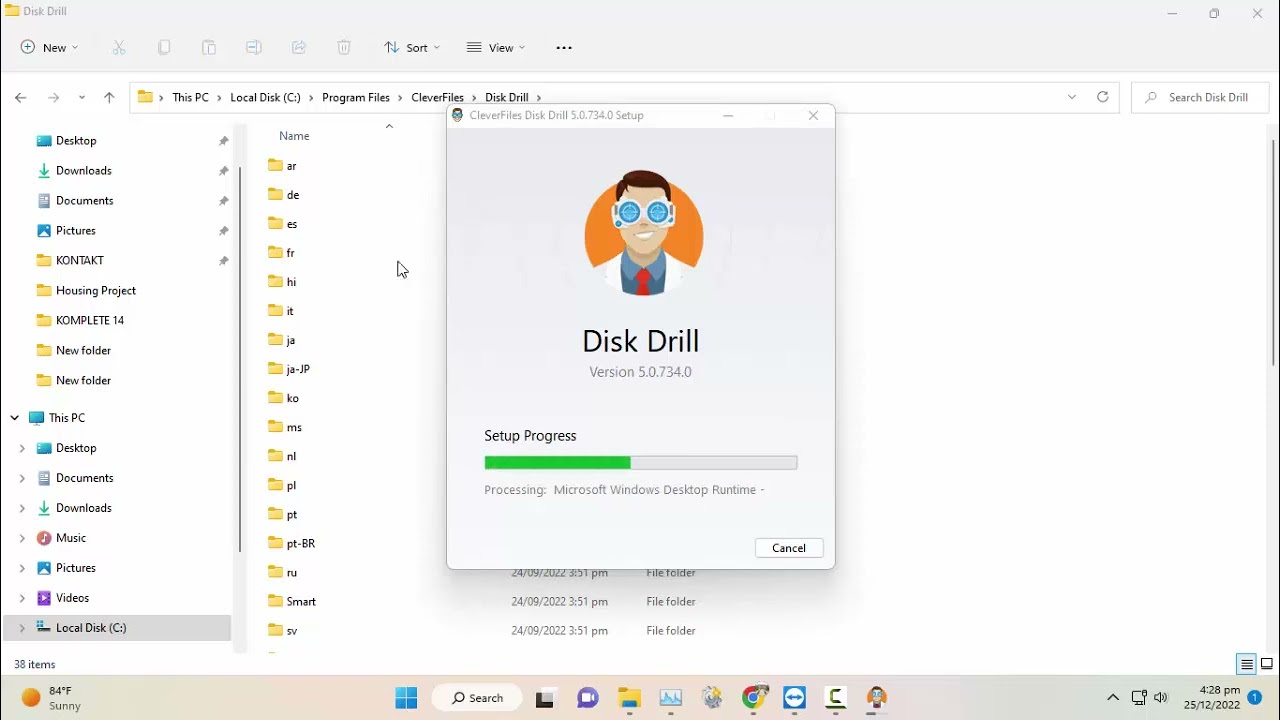Open the volume speaker icon in tray
This screenshot has width=1280, height=720.
1161,698
